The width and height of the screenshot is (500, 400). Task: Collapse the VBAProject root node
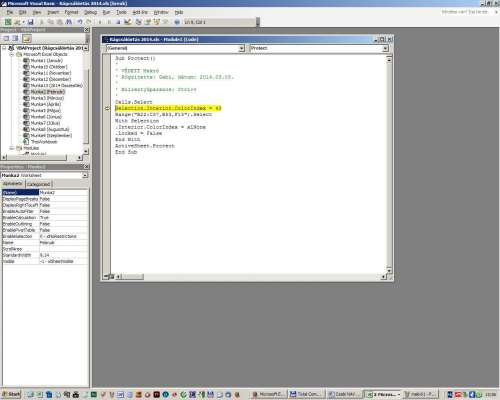(4, 48)
